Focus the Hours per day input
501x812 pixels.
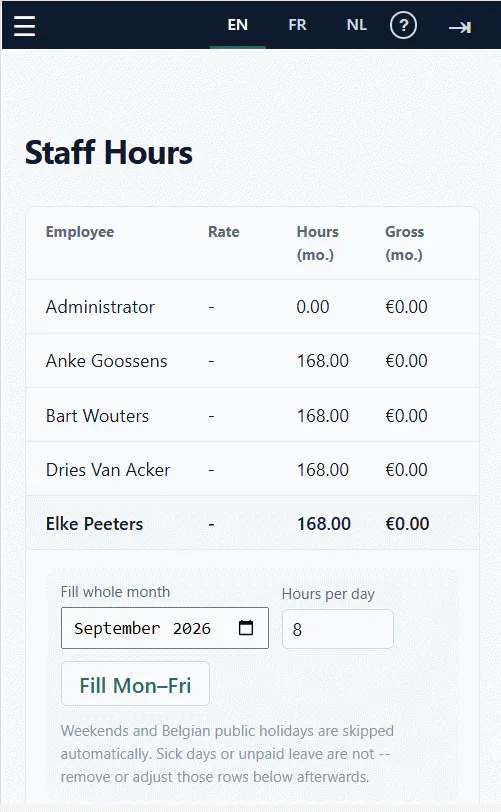[338, 629]
